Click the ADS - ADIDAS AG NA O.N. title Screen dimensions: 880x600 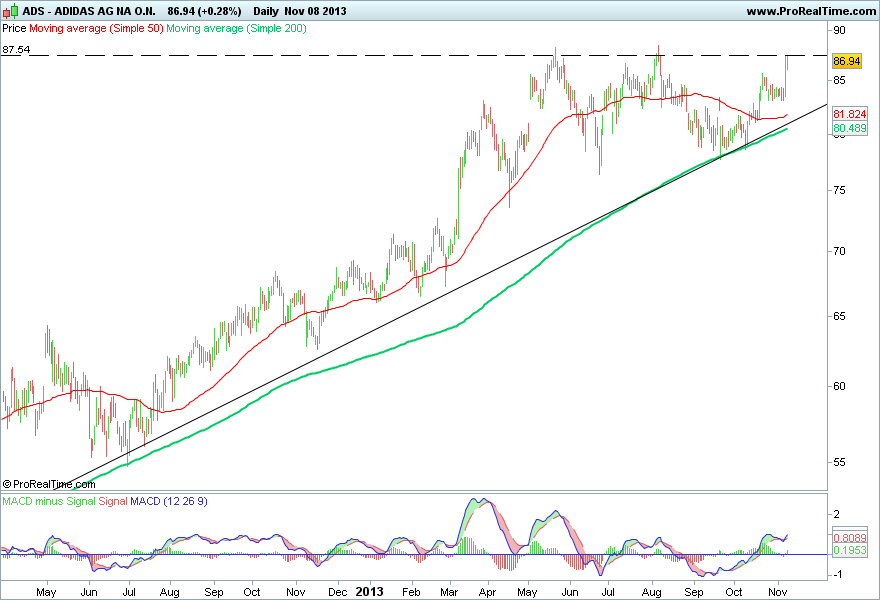coord(89,11)
